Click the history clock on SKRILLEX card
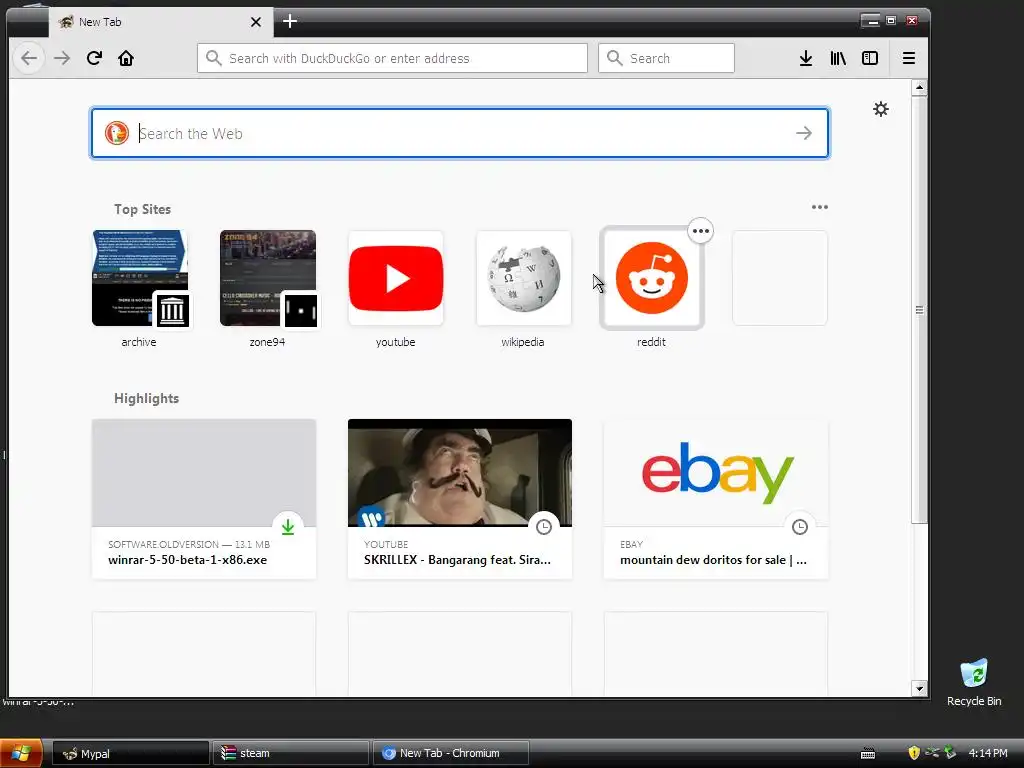The image size is (1024, 768). pos(544,527)
